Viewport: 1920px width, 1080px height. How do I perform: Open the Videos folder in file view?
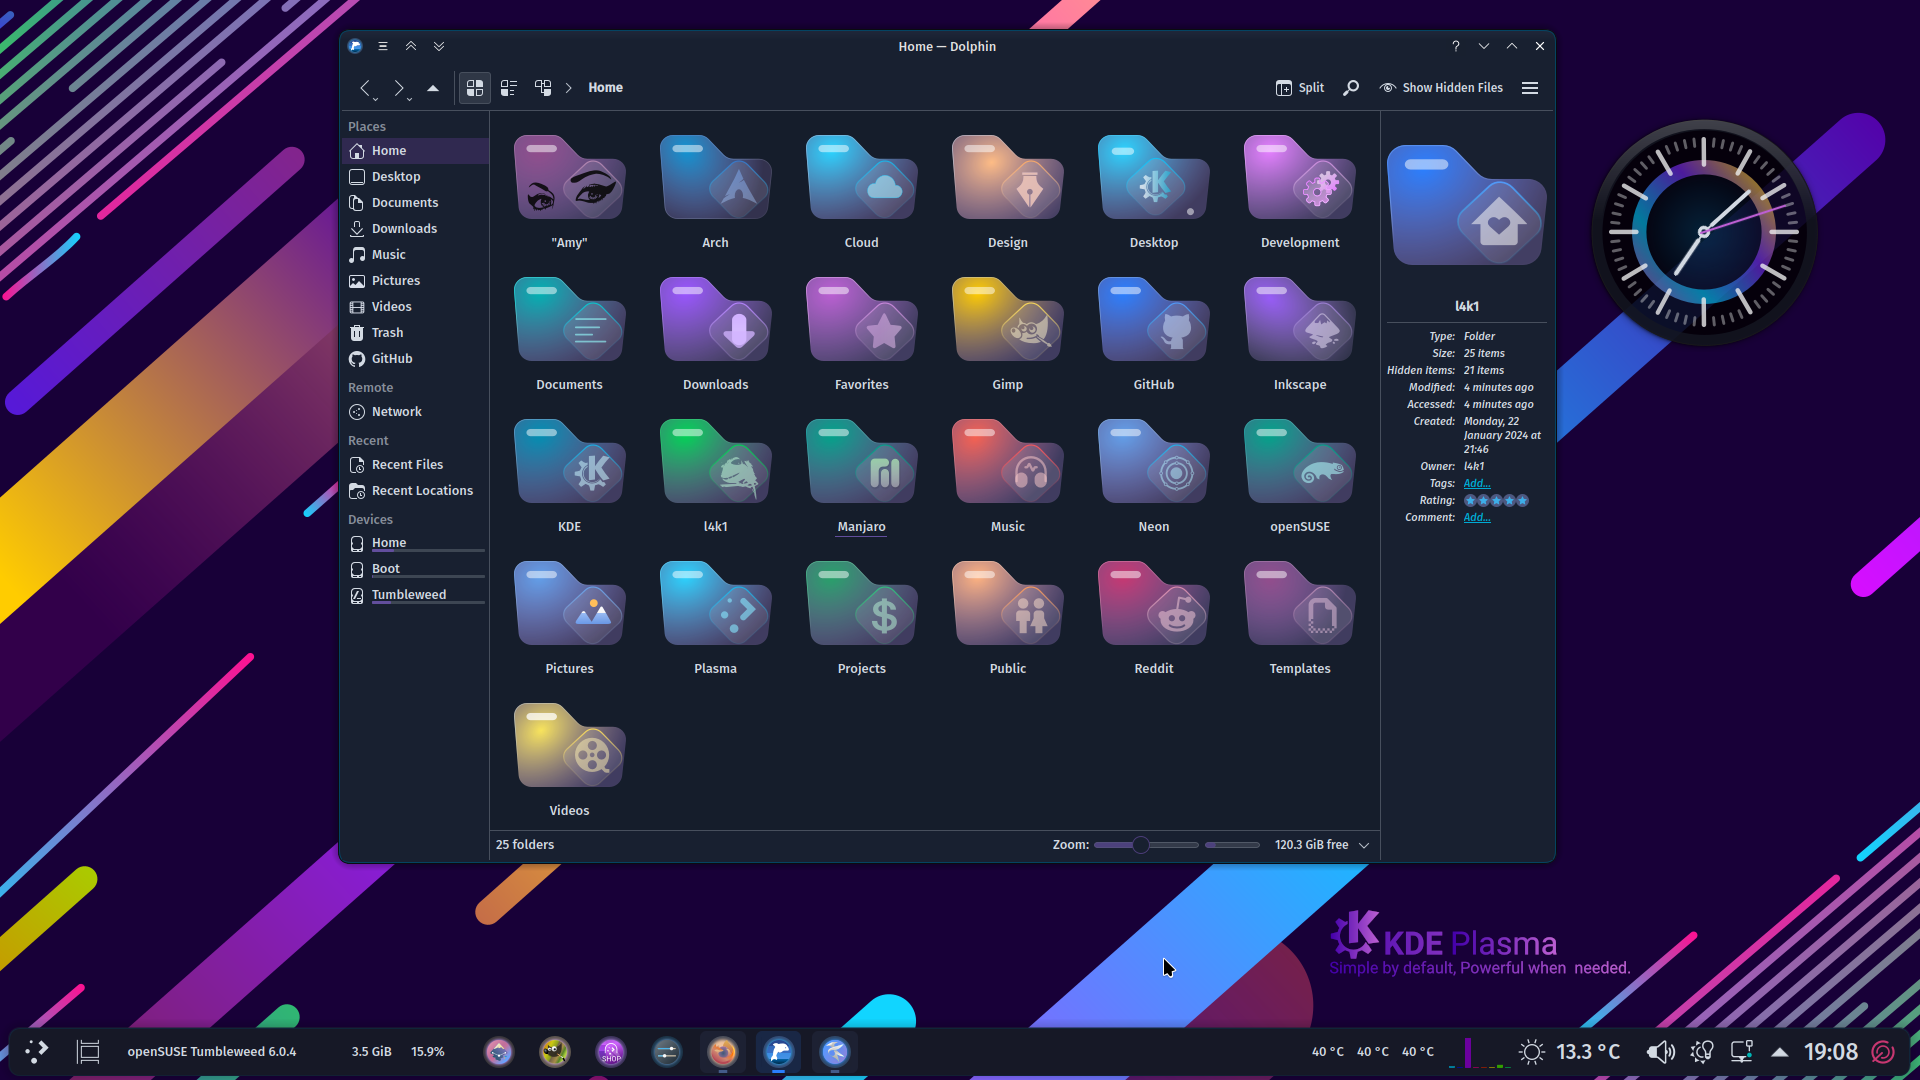(x=569, y=746)
